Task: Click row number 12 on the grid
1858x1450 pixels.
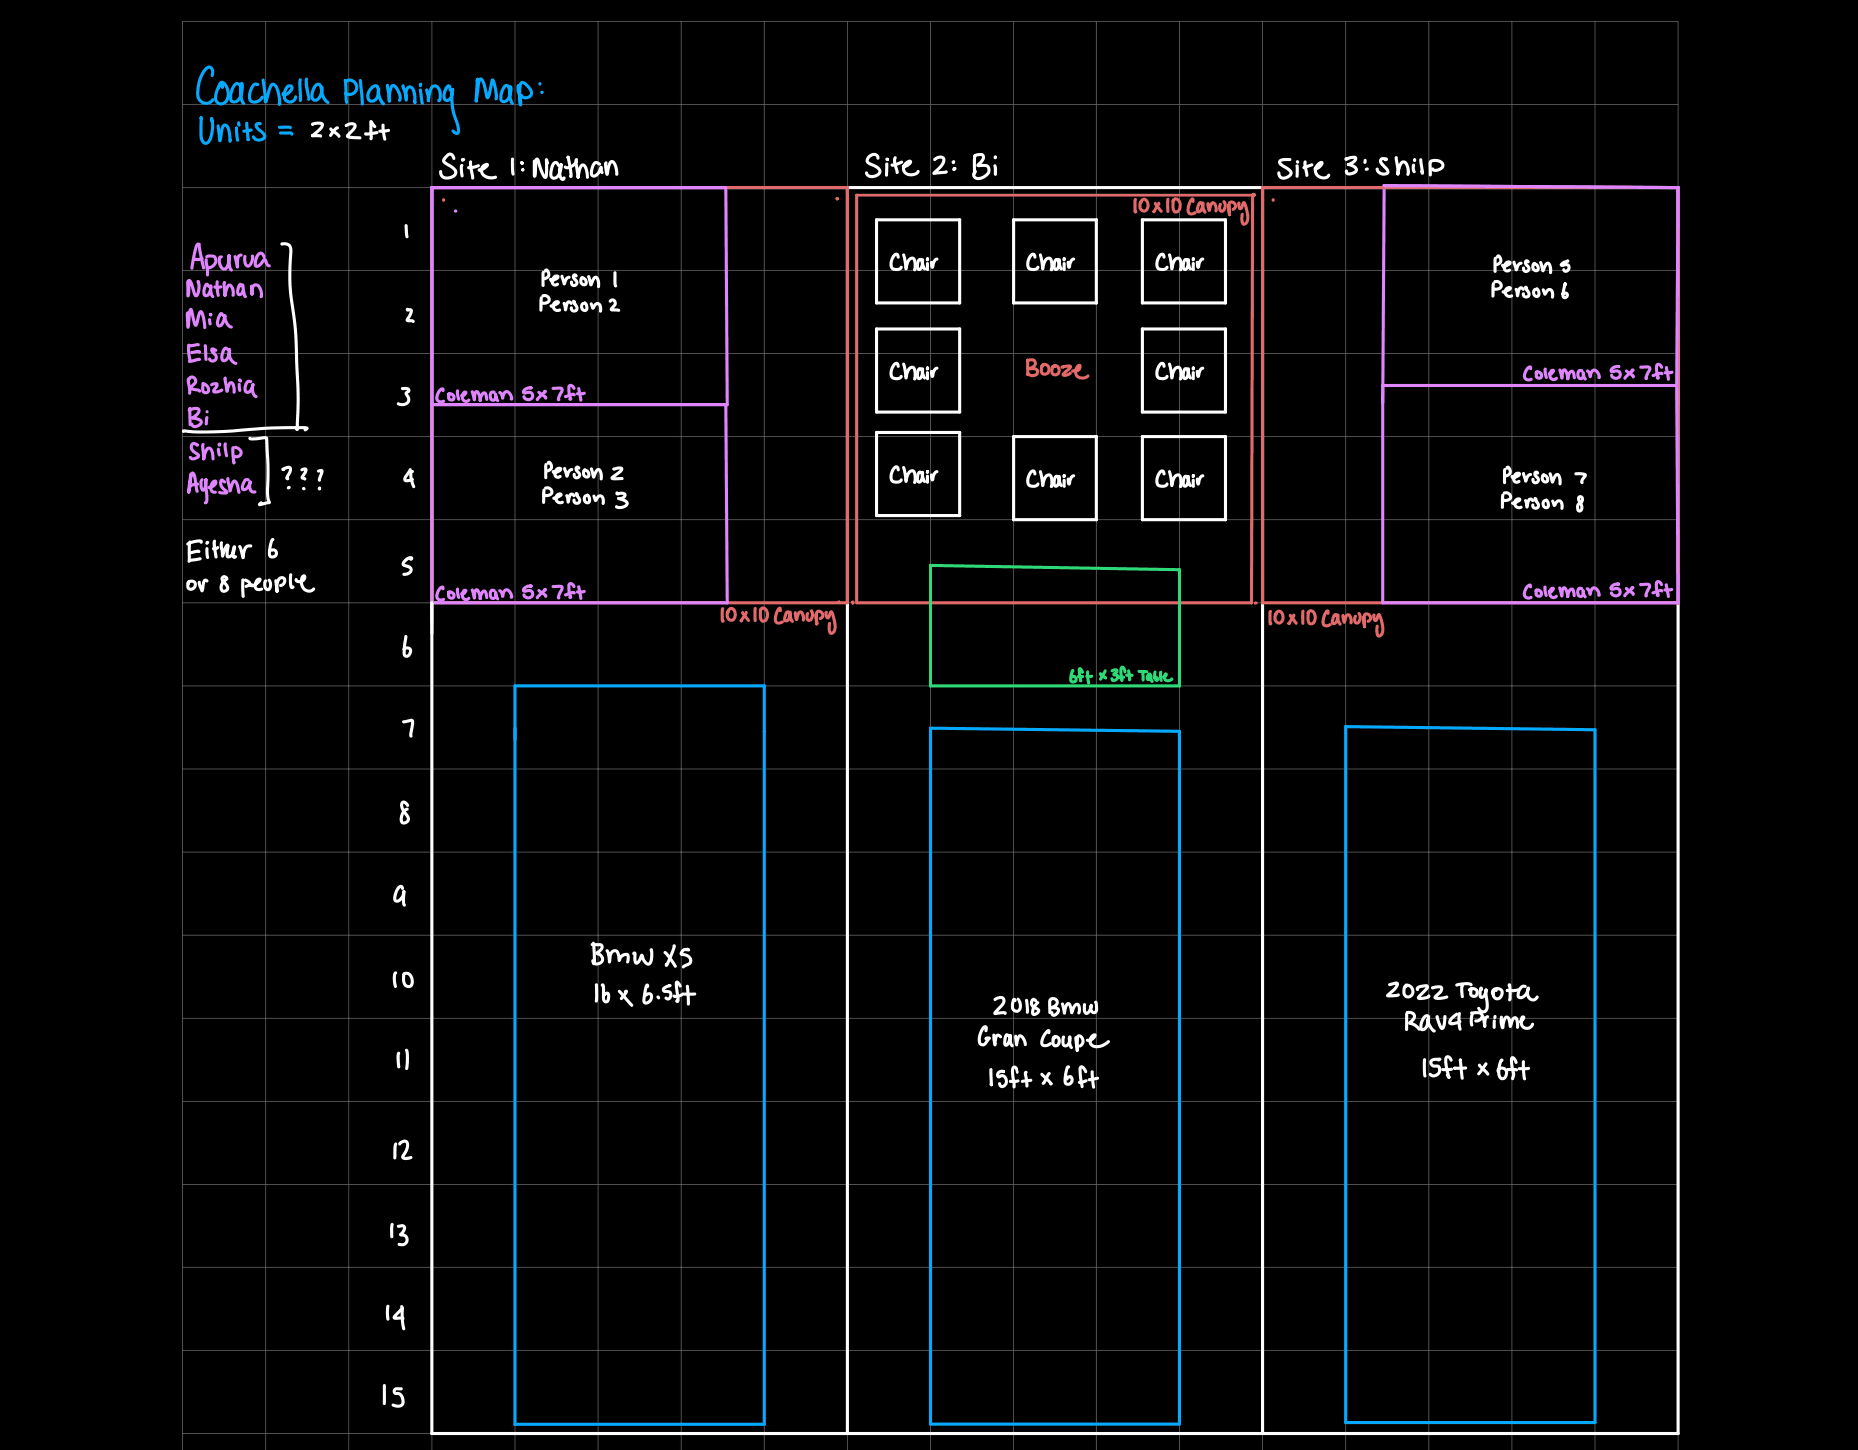Action: click(x=401, y=1150)
